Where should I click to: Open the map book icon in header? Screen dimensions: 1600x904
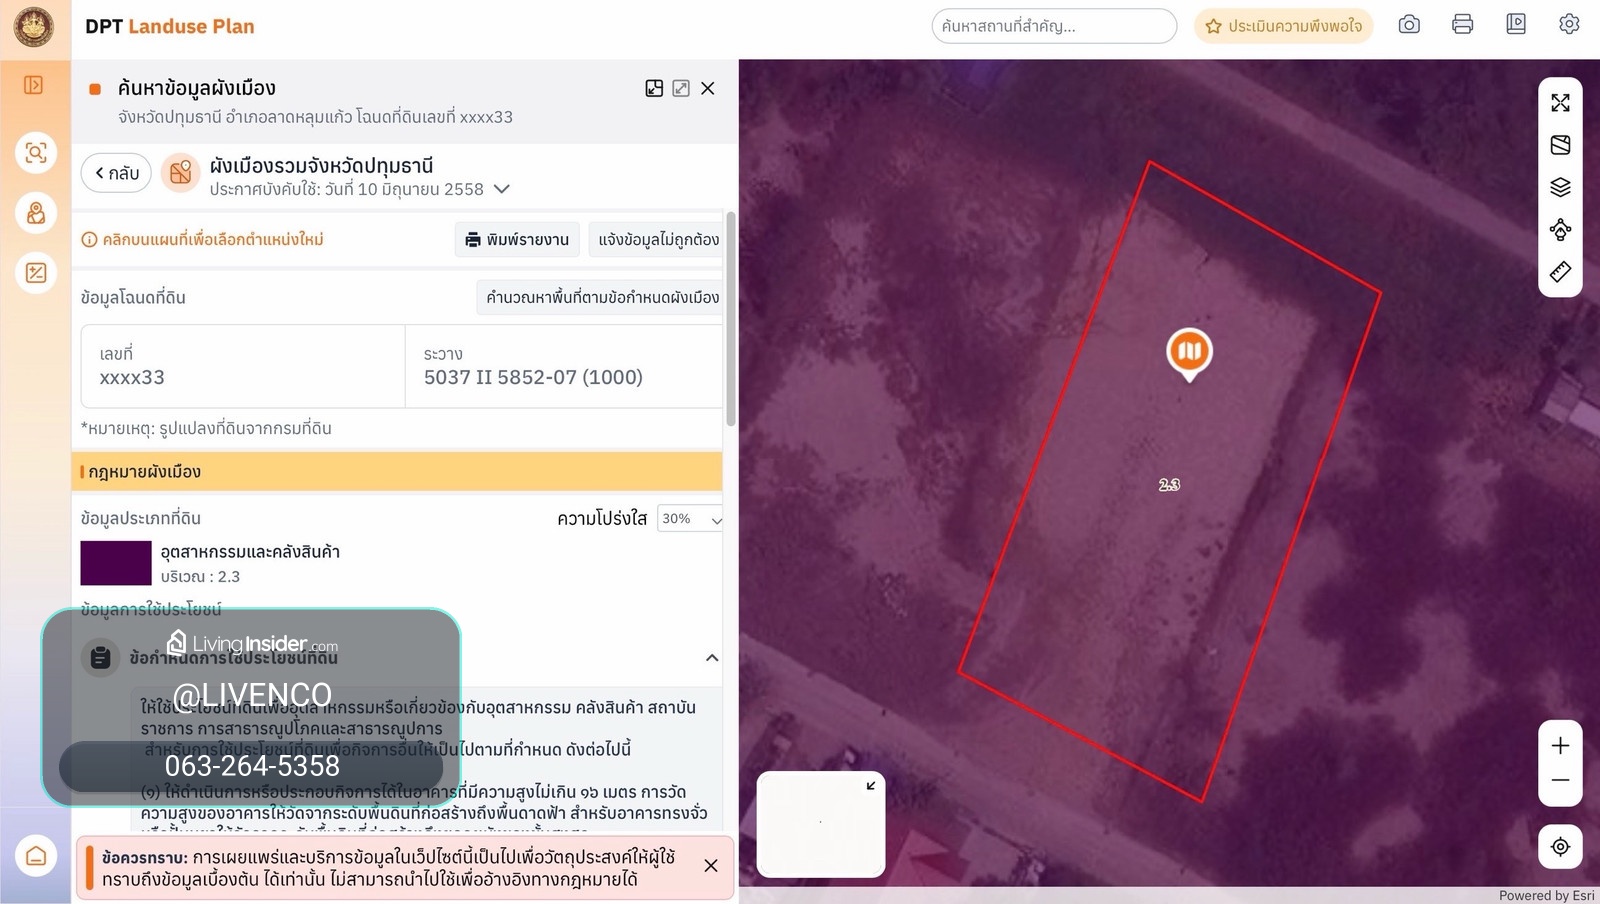coord(1516,25)
